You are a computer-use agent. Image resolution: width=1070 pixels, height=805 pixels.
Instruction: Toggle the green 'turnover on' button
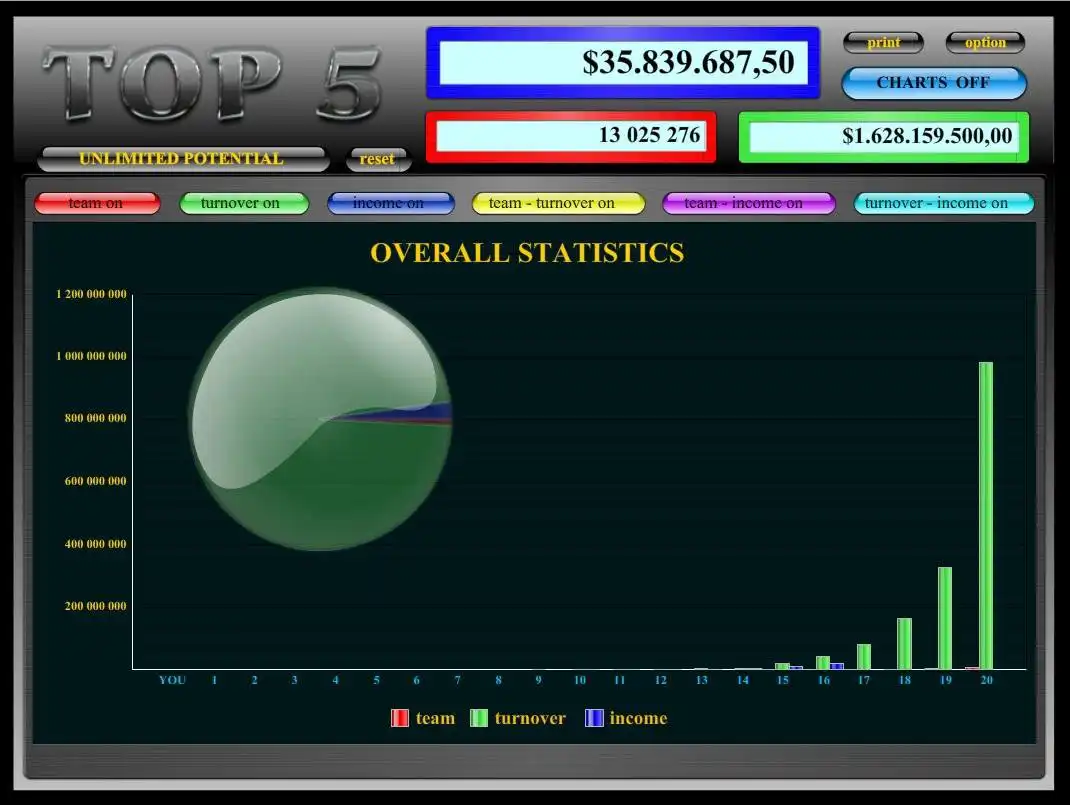(244, 203)
